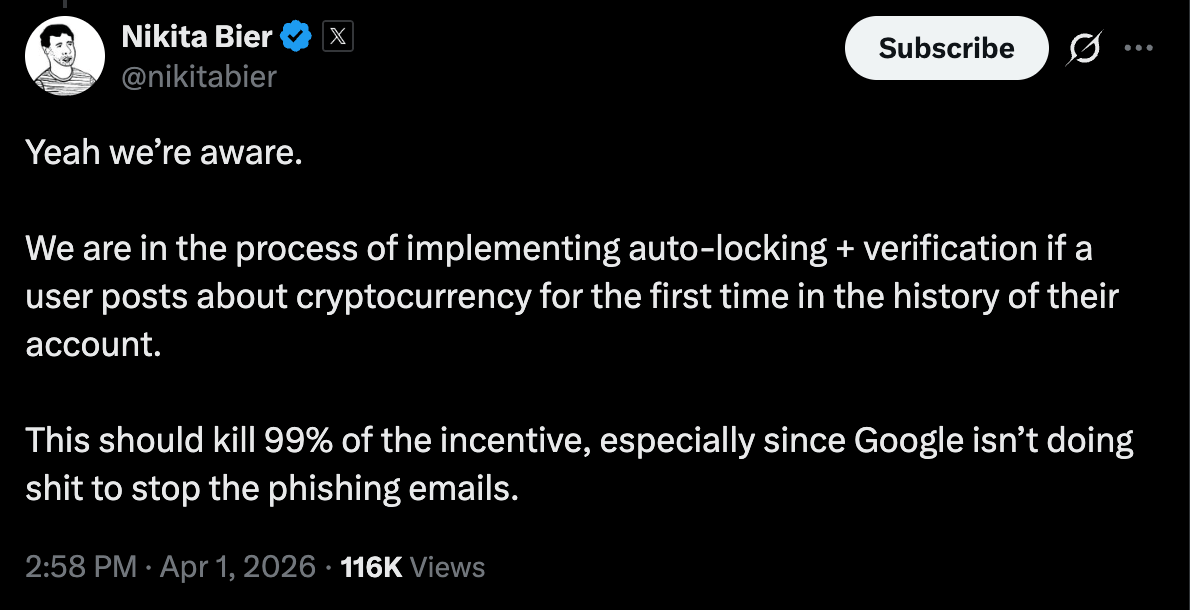
Task: Open the @nikitabier handle link
Action: pyautogui.click(x=198, y=76)
